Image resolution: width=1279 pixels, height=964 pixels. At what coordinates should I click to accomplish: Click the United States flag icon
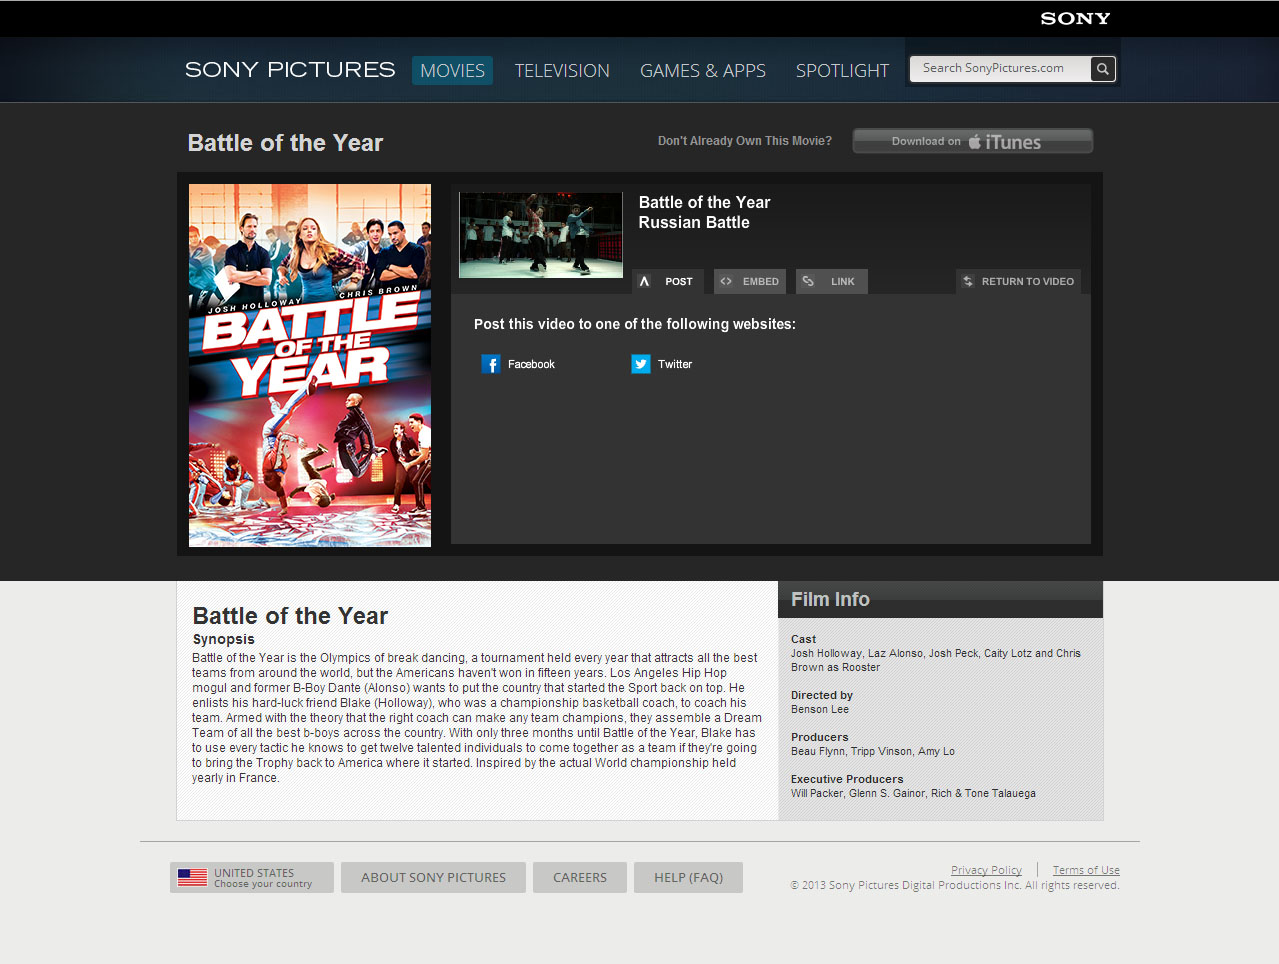tap(192, 877)
